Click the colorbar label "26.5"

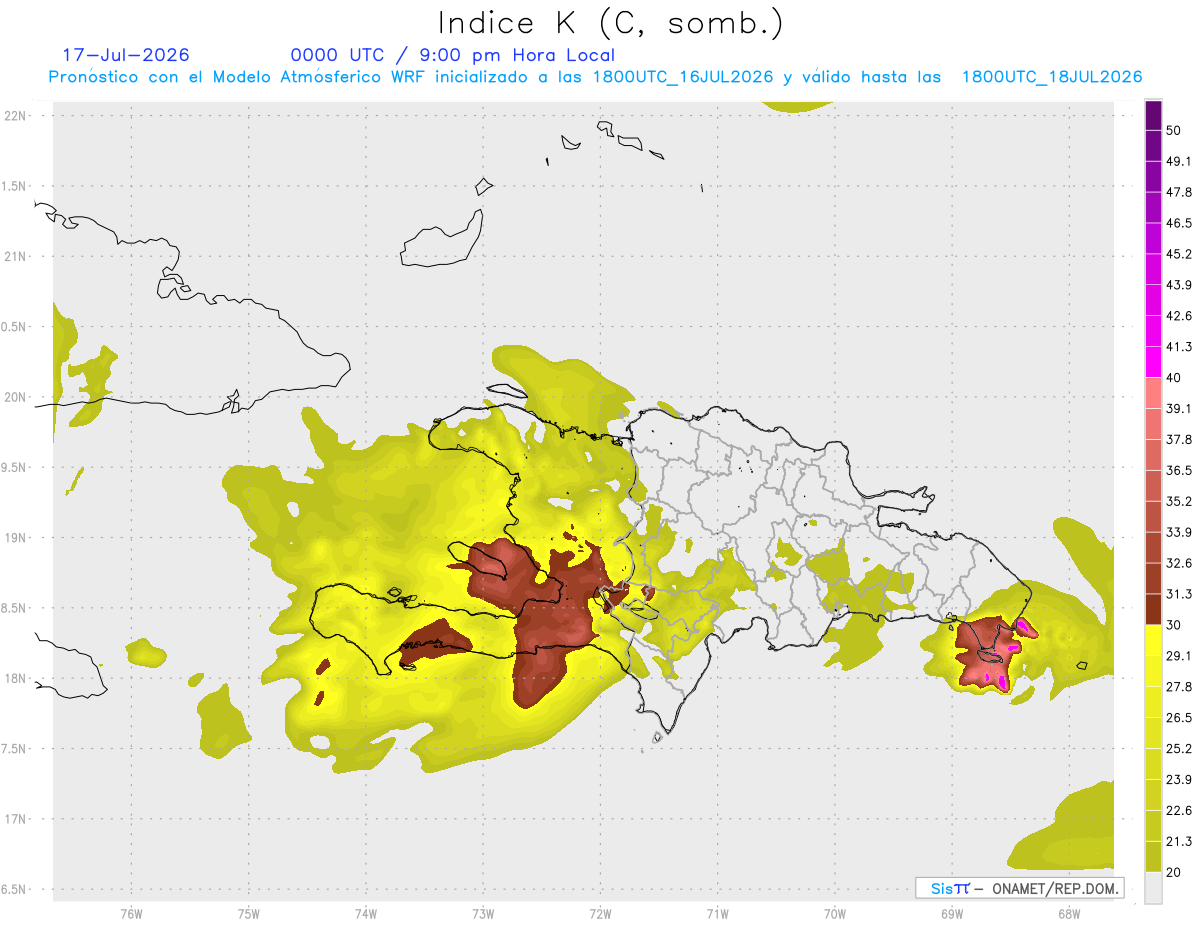[1179, 717]
